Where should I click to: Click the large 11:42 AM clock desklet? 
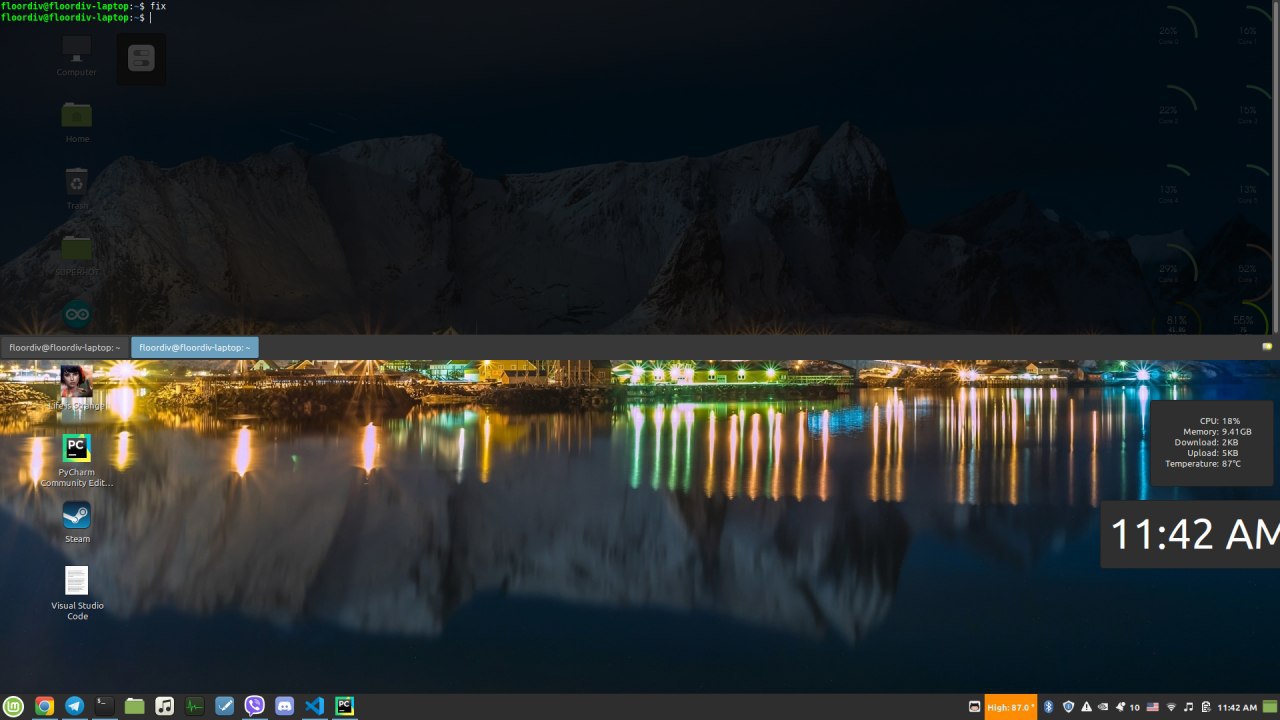1192,534
